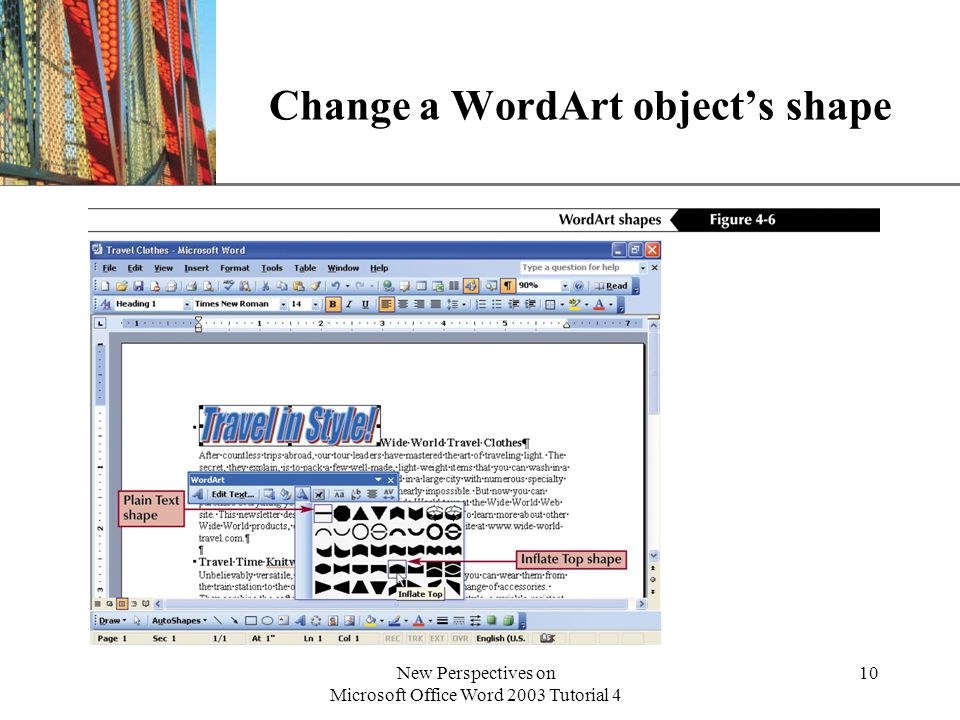Open the Edit menu
This screenshot has width=960, height=720.
coord(135,268)
